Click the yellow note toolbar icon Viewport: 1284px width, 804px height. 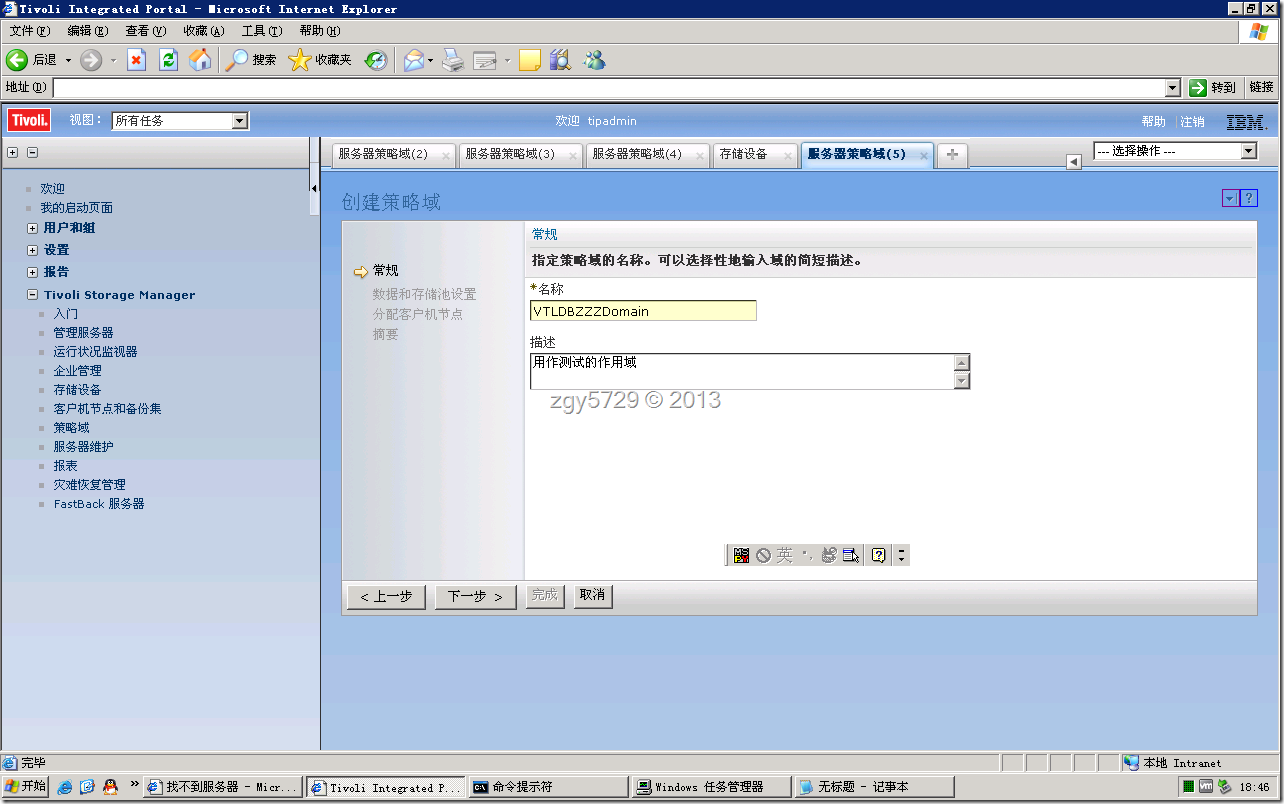click(x=530, y=60)
